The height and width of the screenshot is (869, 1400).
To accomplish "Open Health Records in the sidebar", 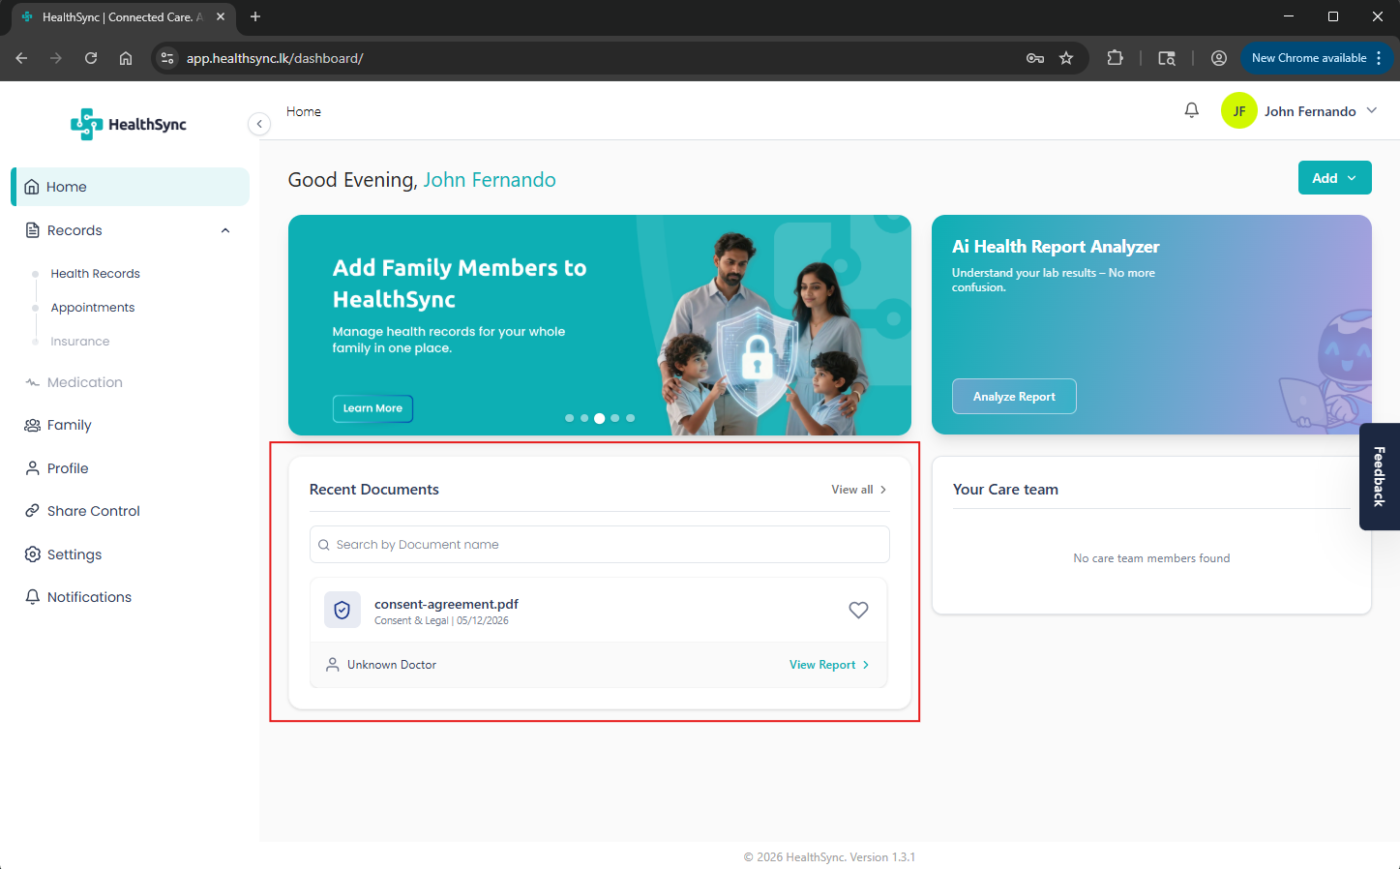I will 95,274.
